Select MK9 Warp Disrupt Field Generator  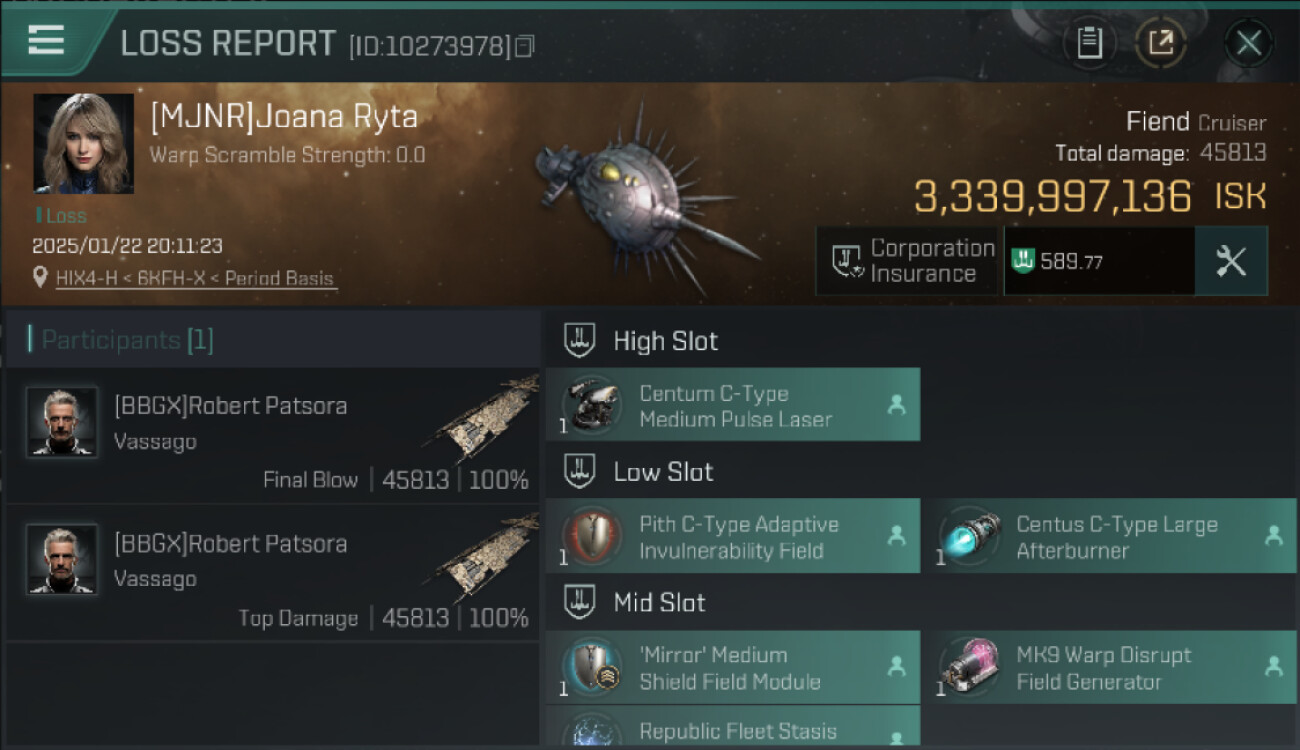pos(1108,668)
